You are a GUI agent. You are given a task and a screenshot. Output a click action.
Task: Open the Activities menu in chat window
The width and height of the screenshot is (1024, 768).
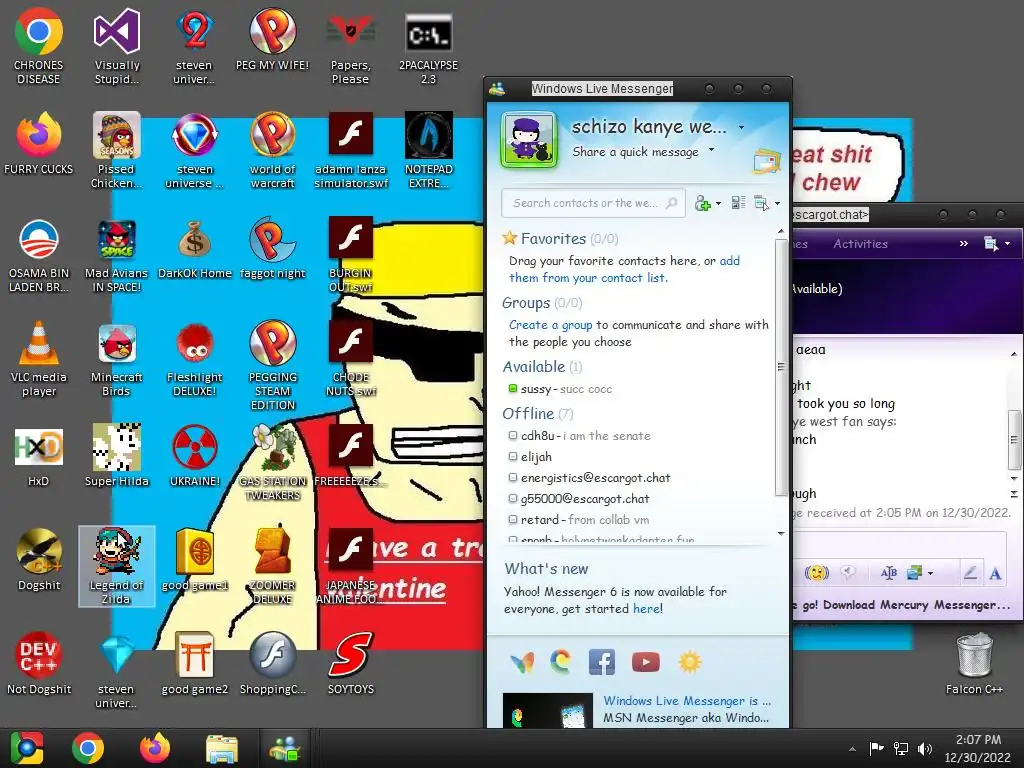point(860,244)
